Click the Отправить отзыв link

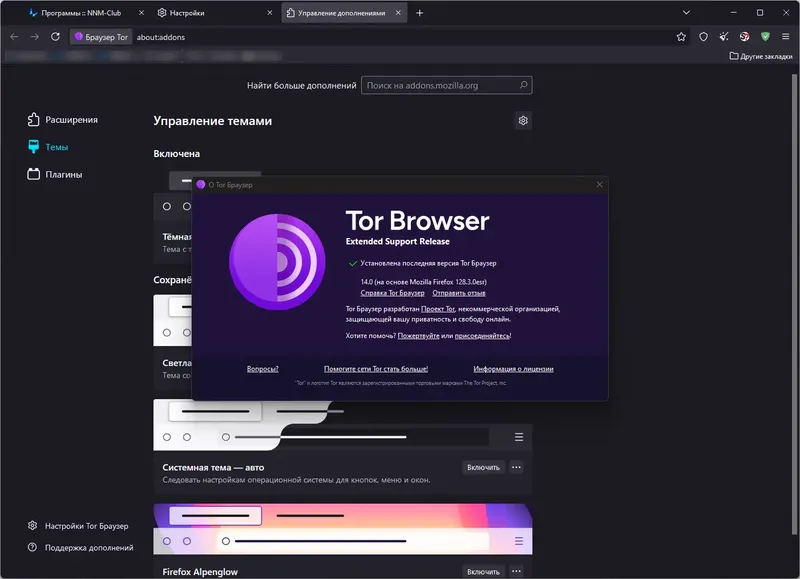click(x=459, y=293)
